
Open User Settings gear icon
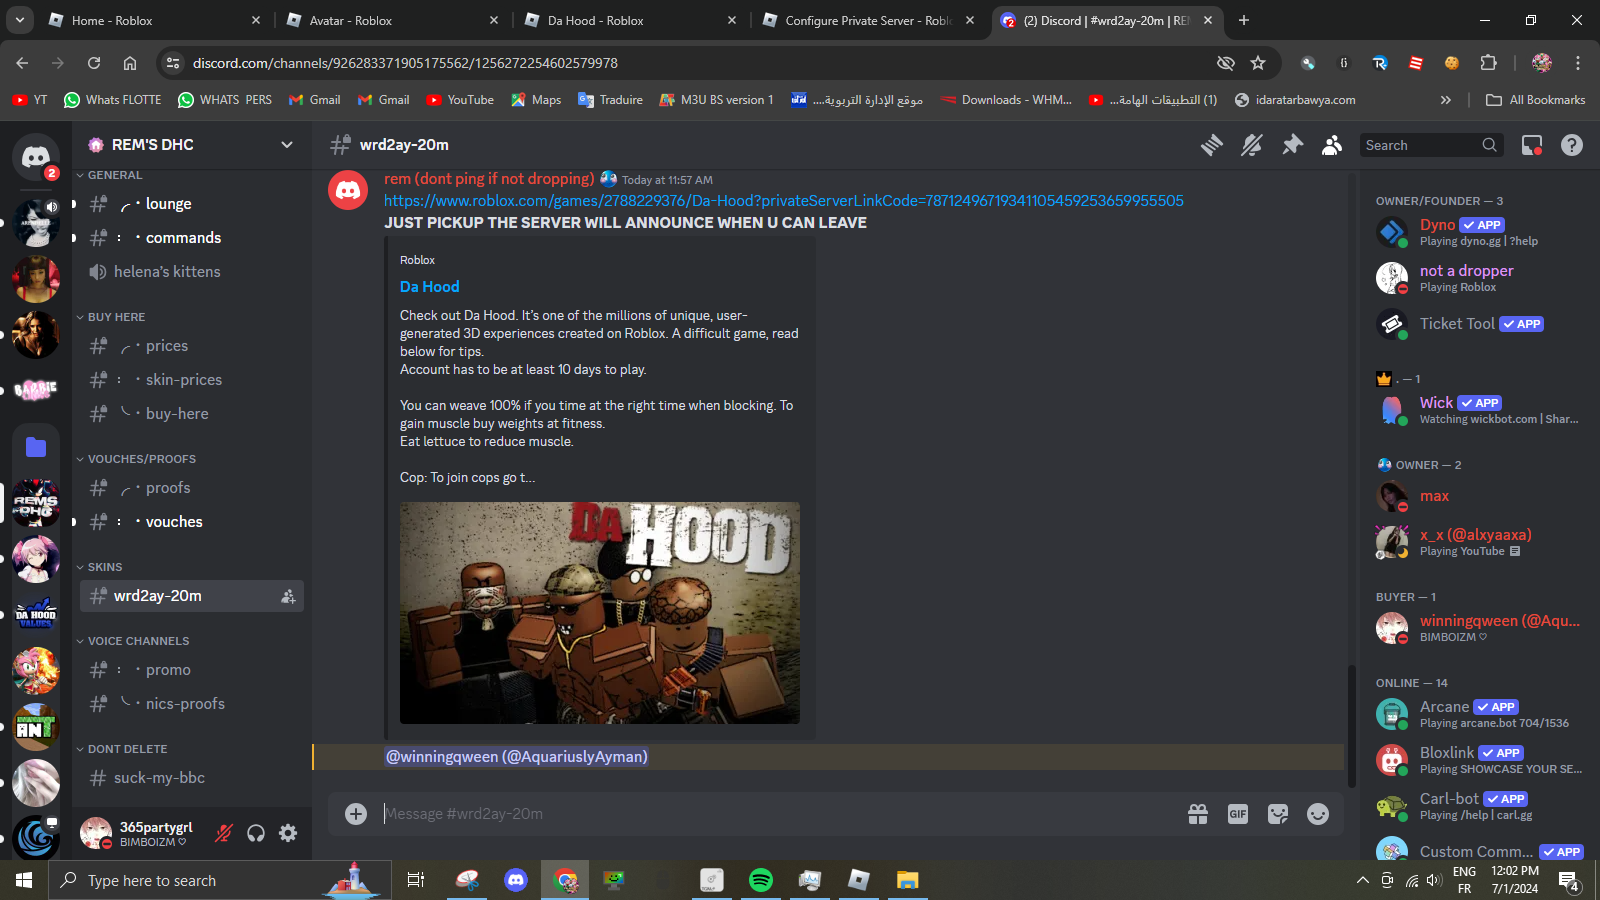coord(288,833)
